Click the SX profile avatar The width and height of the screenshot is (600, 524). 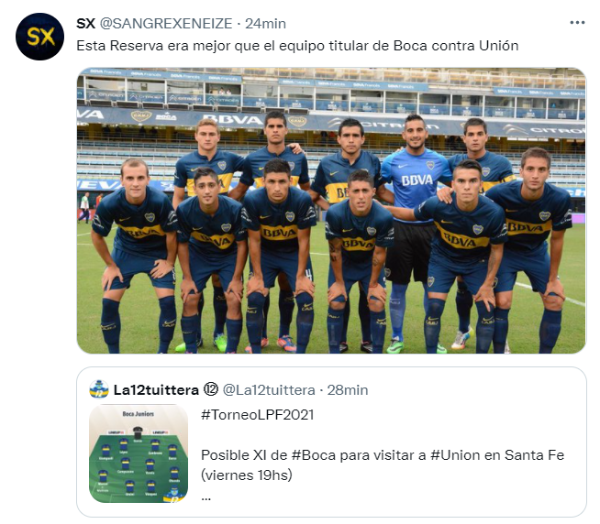point(40,36)
